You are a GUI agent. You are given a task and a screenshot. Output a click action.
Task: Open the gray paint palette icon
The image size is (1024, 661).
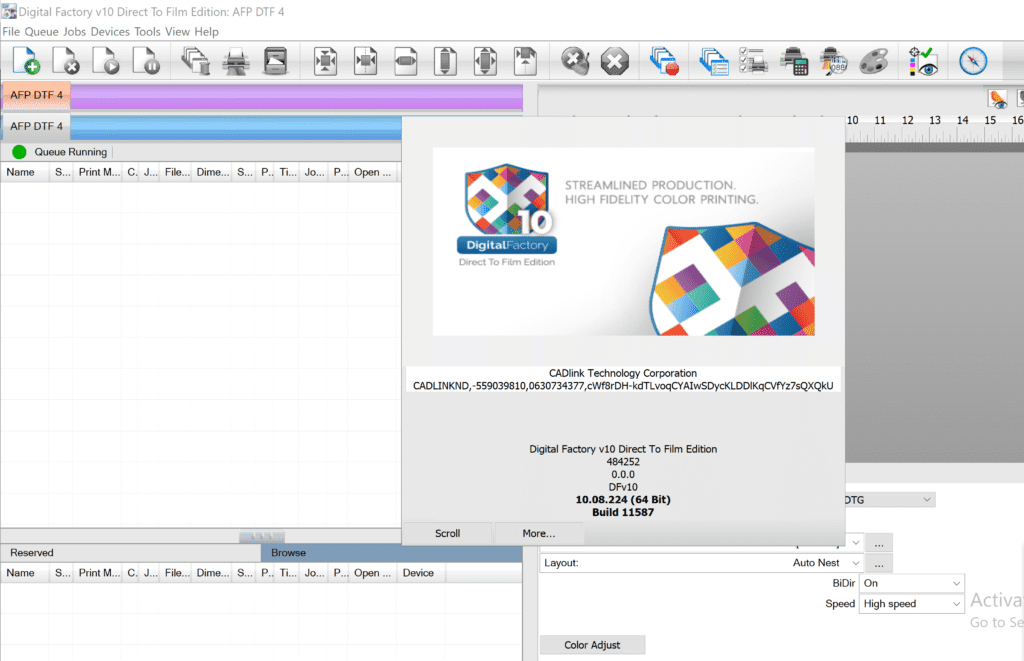tap(874, 61)
